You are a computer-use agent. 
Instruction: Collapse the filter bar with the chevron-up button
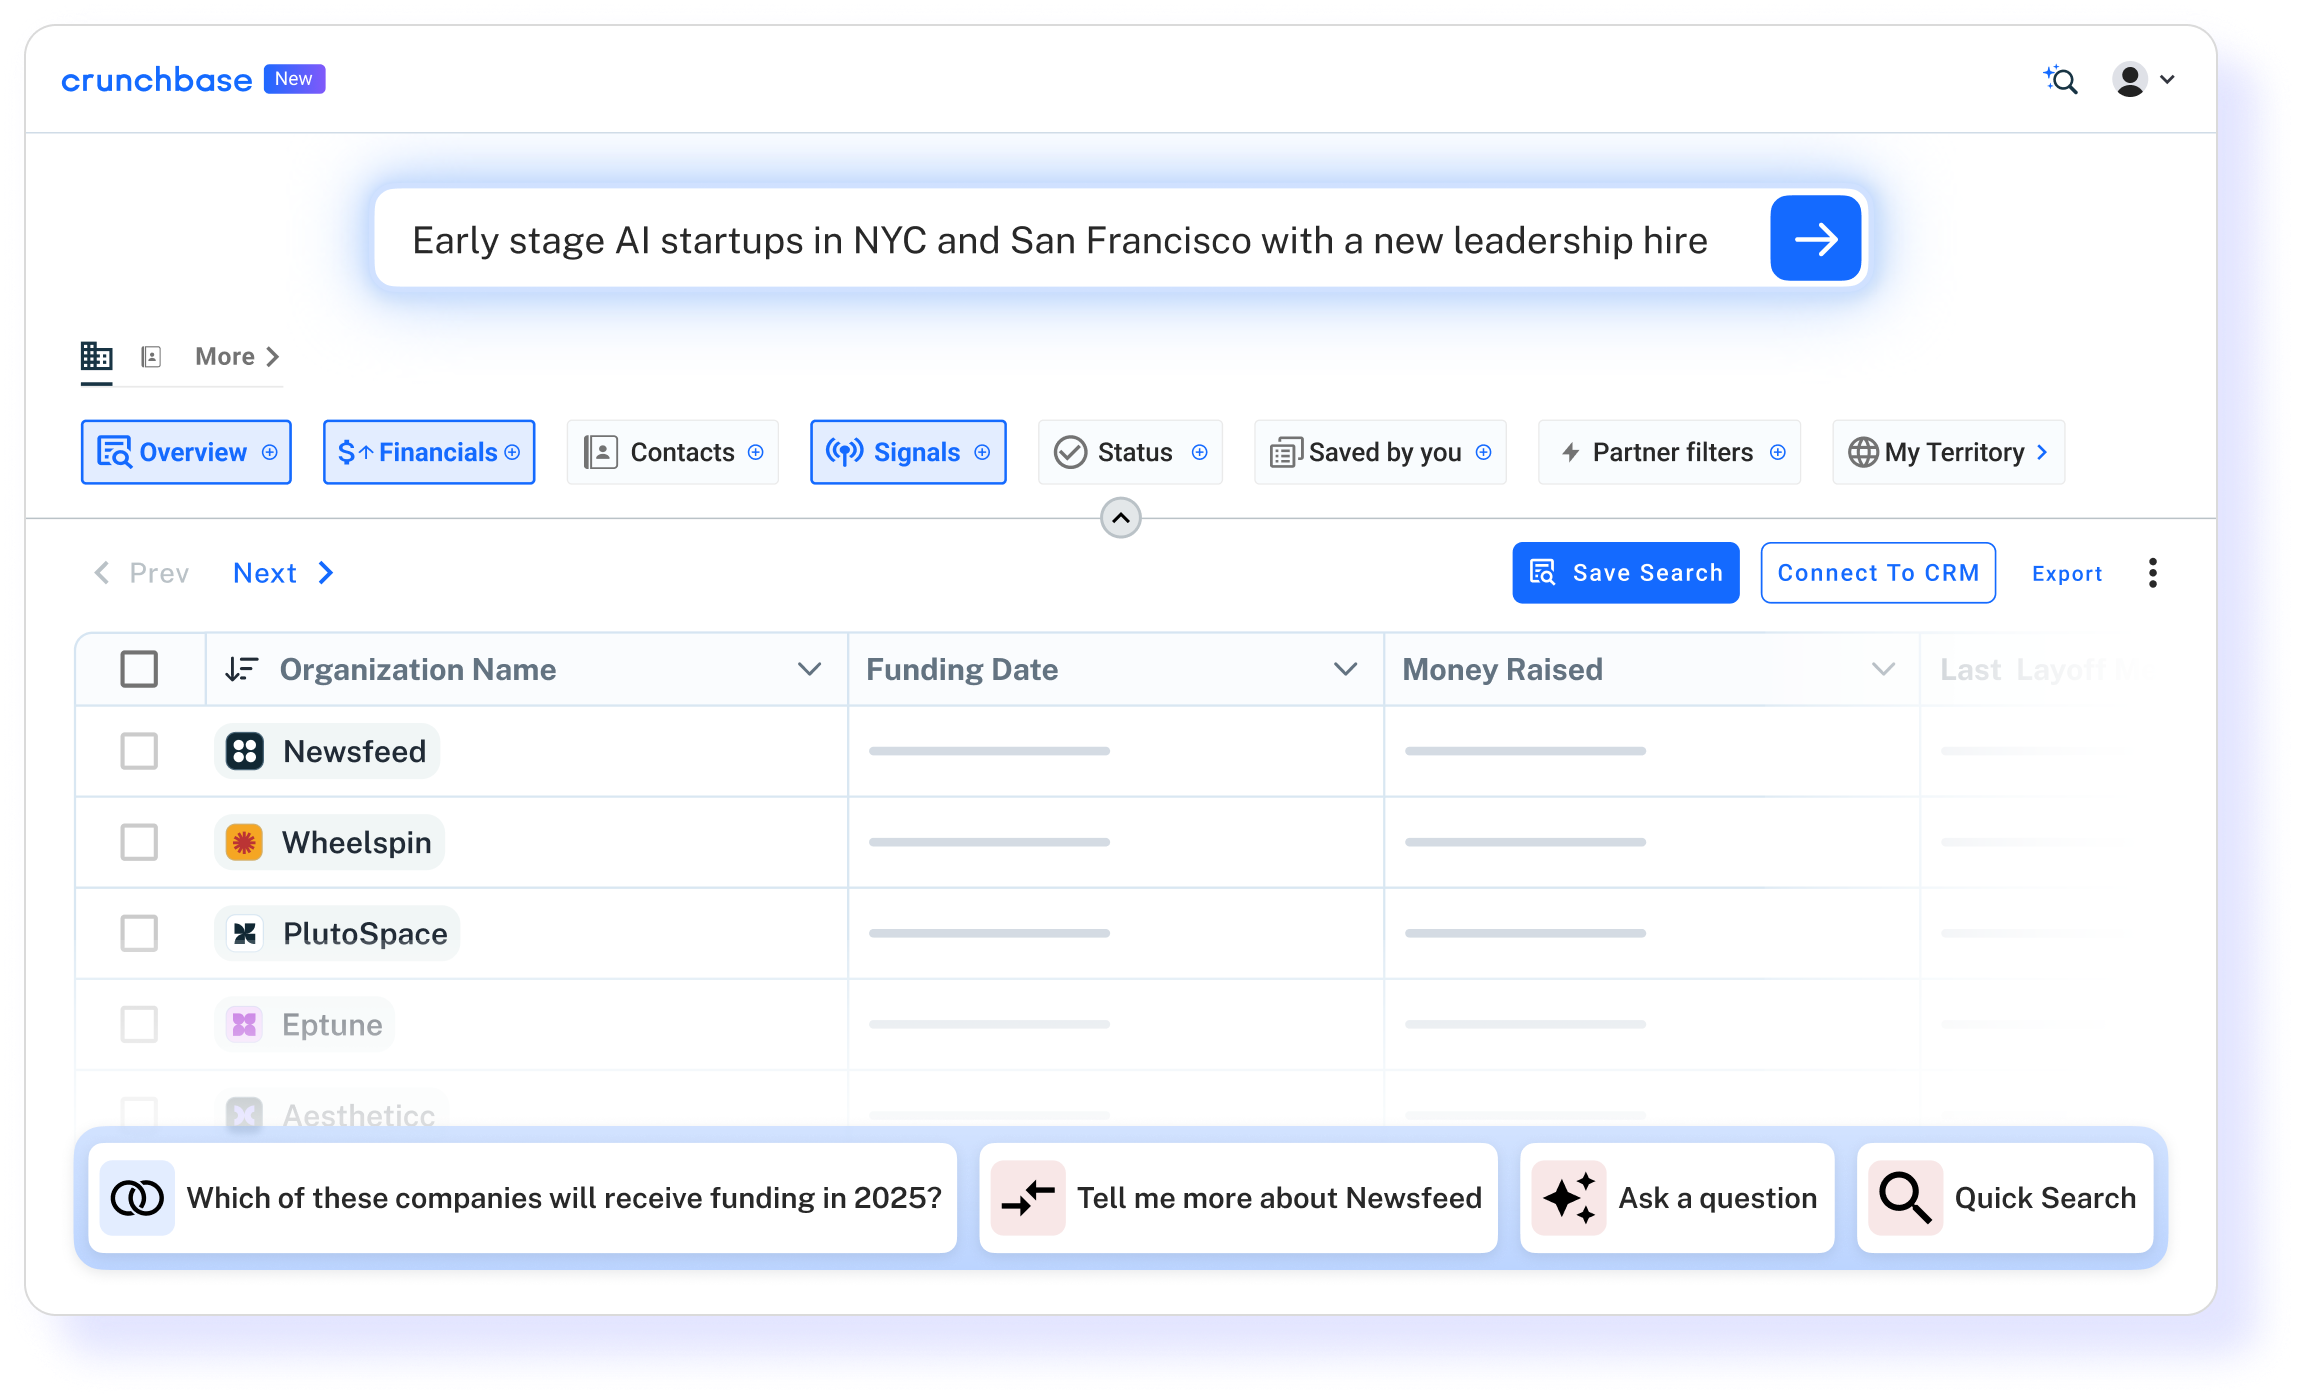[x=1121, y=518]
